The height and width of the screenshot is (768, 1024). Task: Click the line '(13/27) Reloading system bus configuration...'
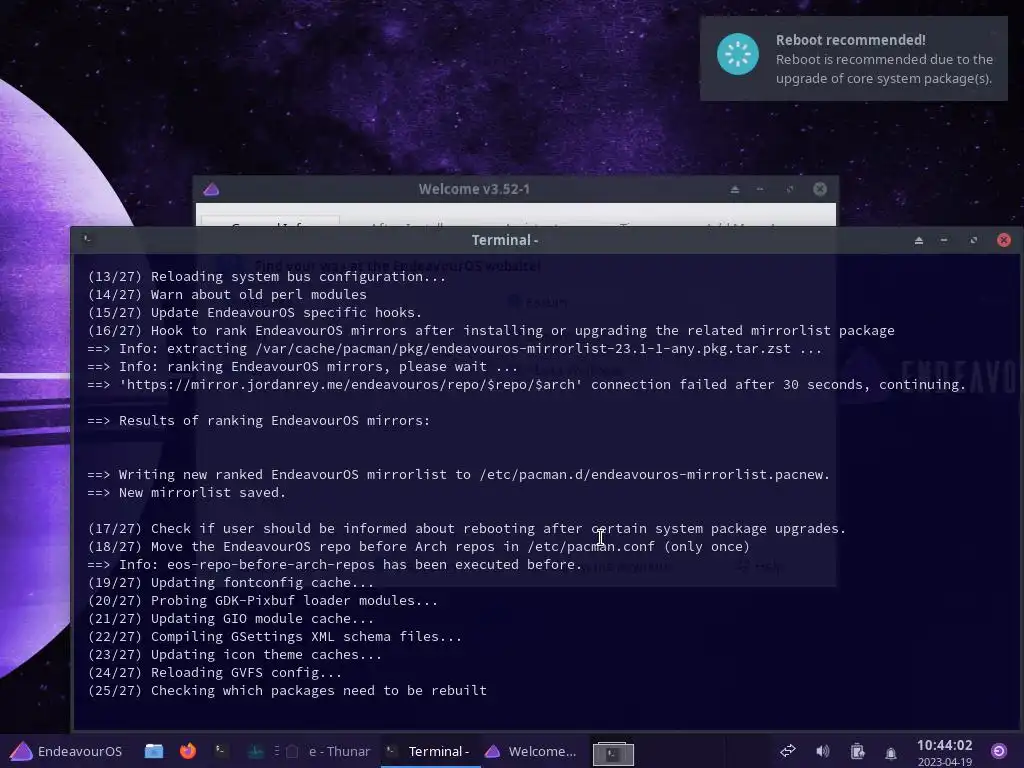point(266,277)
